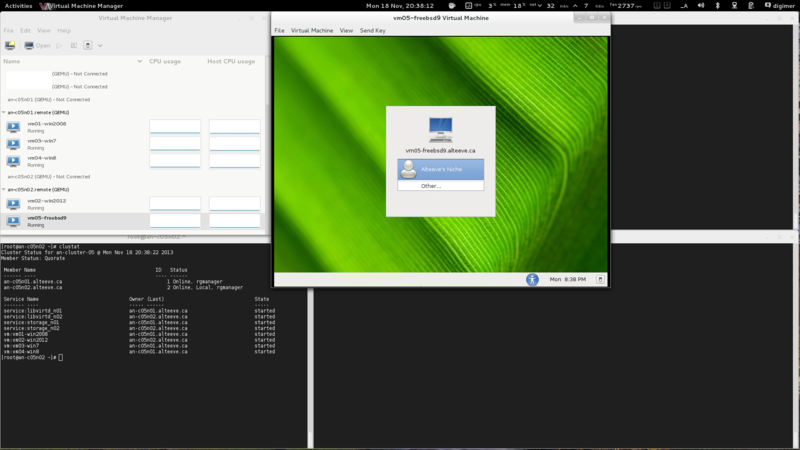Click the CPU system monitor icon

tap(468, 6)
